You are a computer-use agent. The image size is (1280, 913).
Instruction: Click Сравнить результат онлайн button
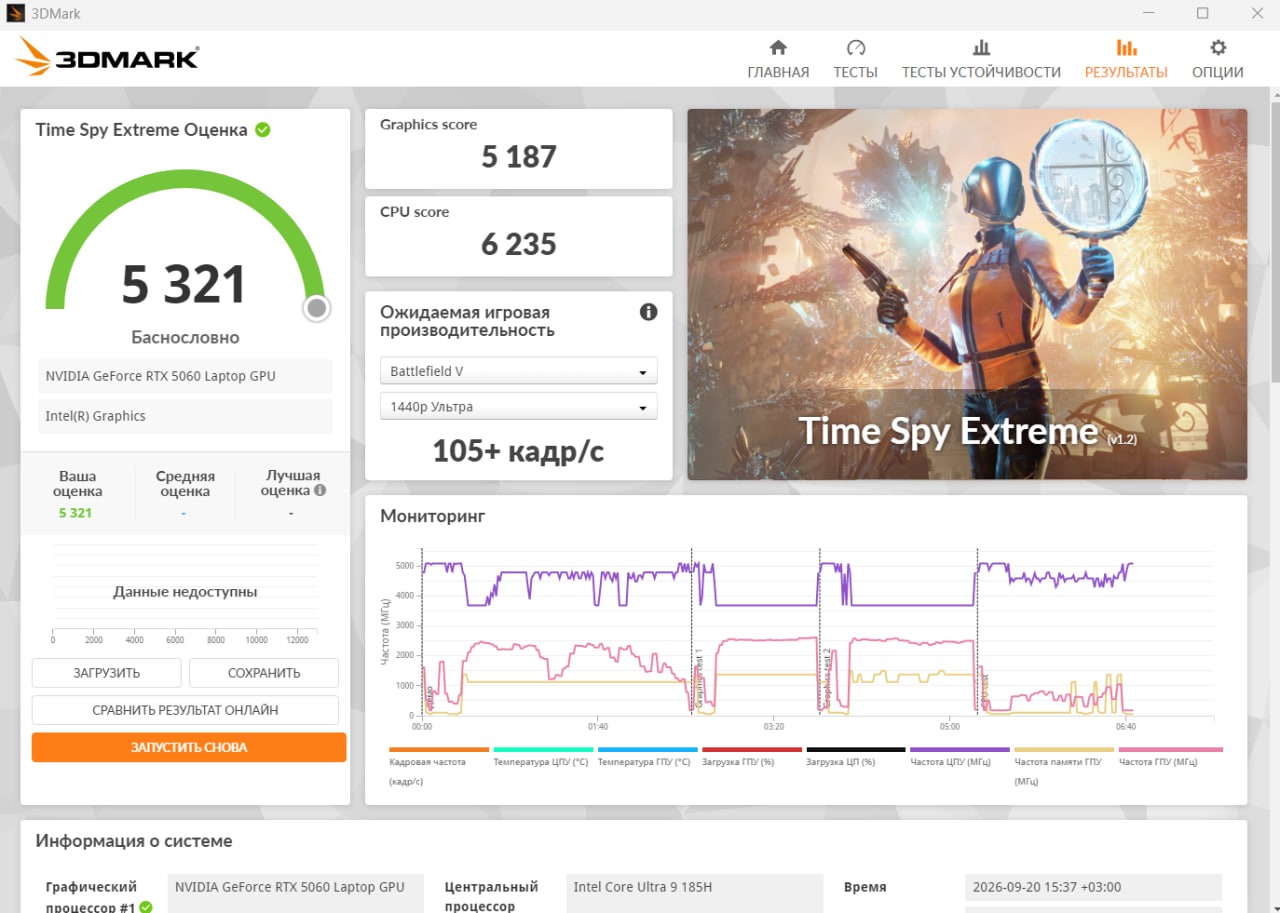click(185, 710)
